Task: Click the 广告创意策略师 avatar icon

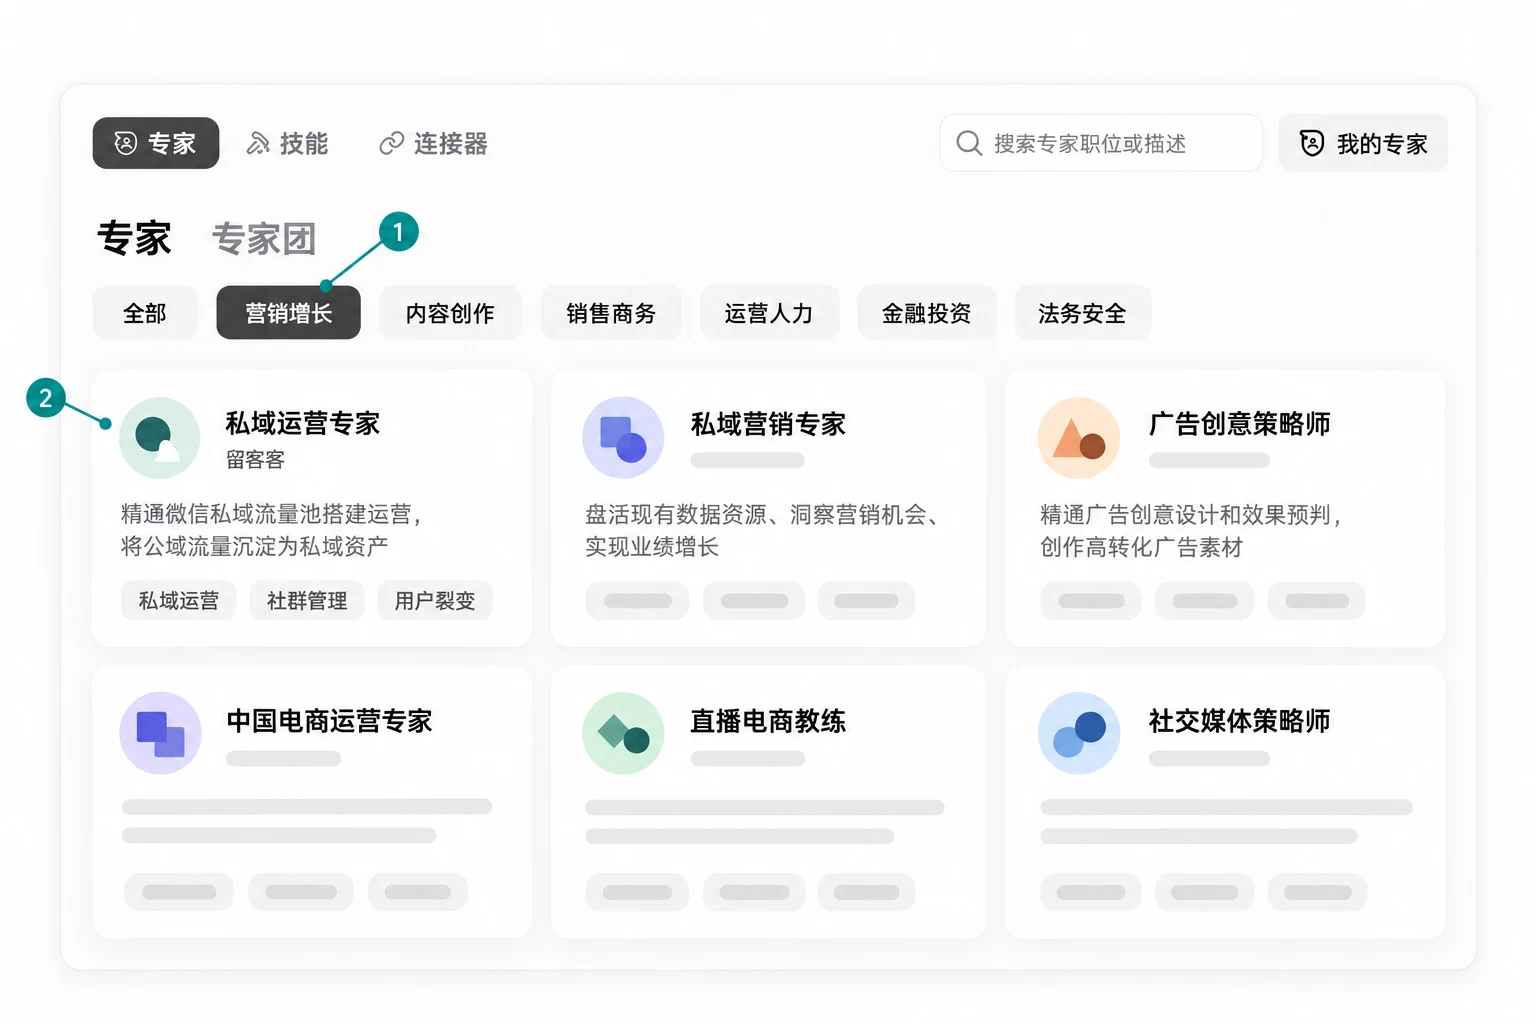Action: coord(1079,438)
